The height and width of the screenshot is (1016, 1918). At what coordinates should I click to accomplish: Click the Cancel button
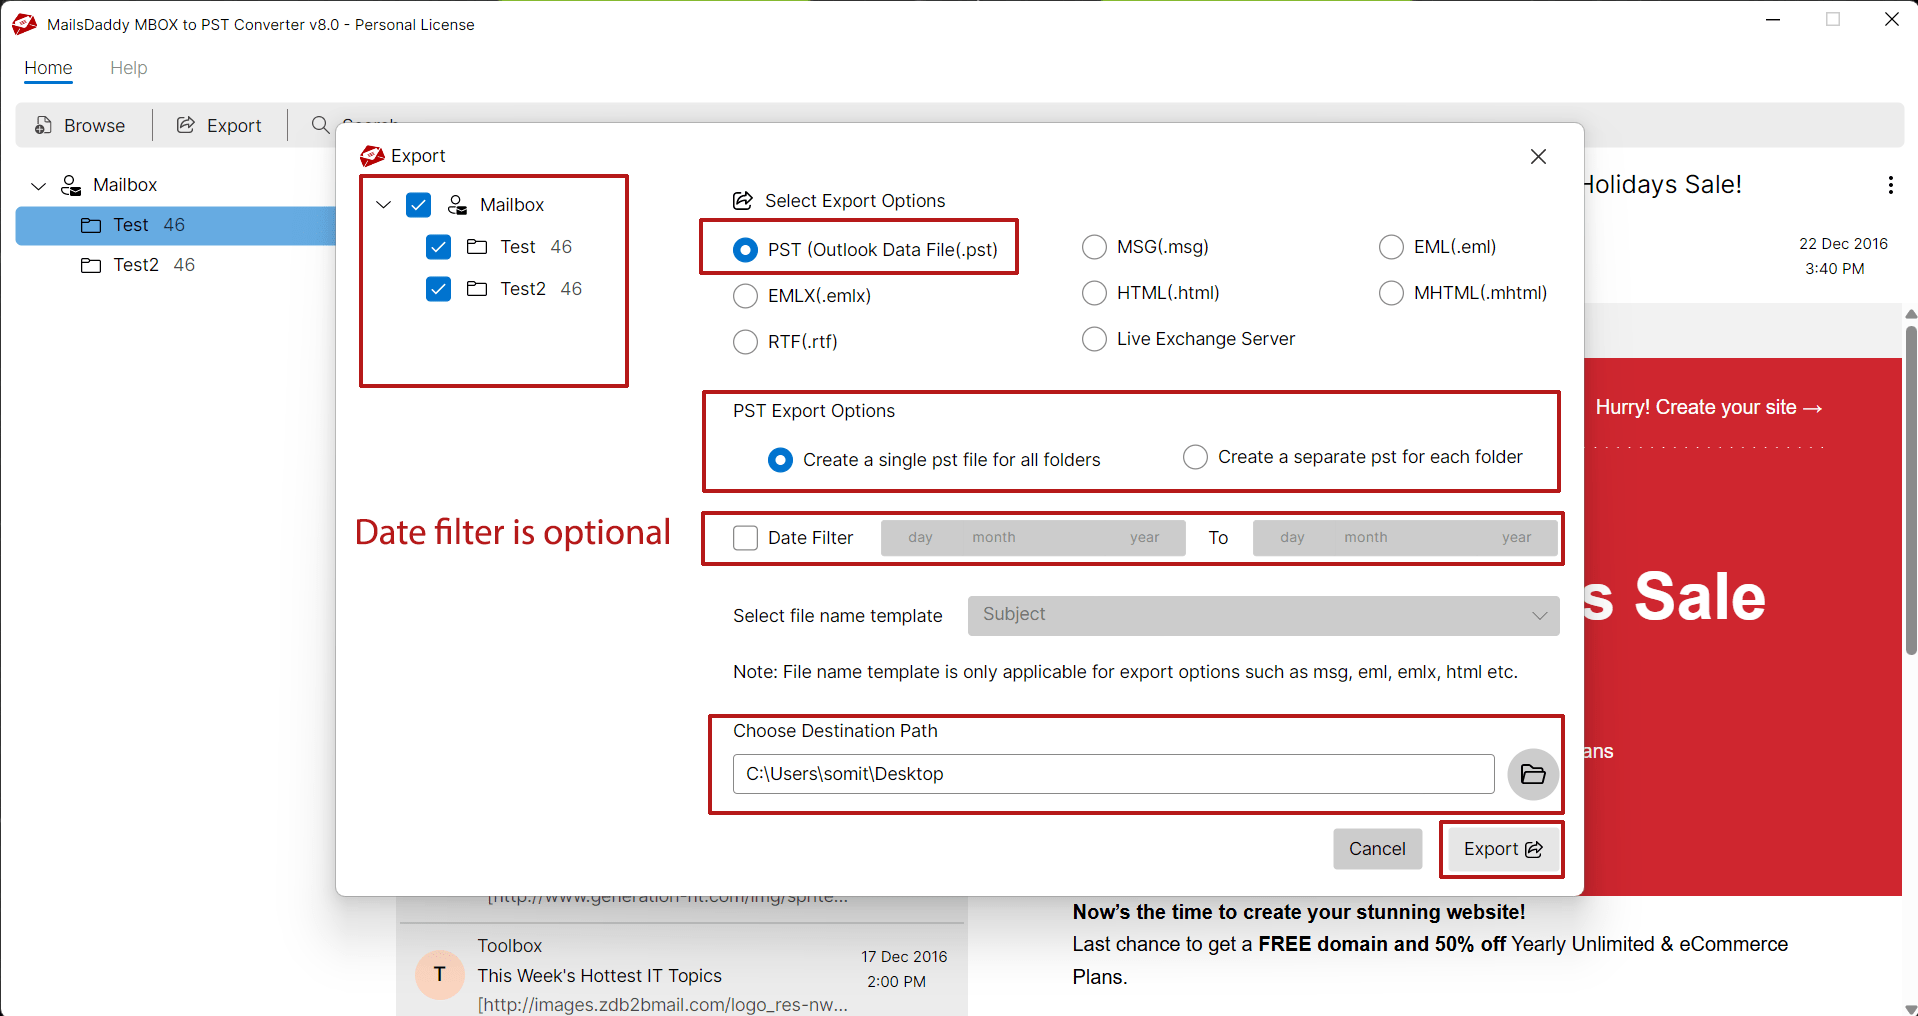[x=1376, y=849]
